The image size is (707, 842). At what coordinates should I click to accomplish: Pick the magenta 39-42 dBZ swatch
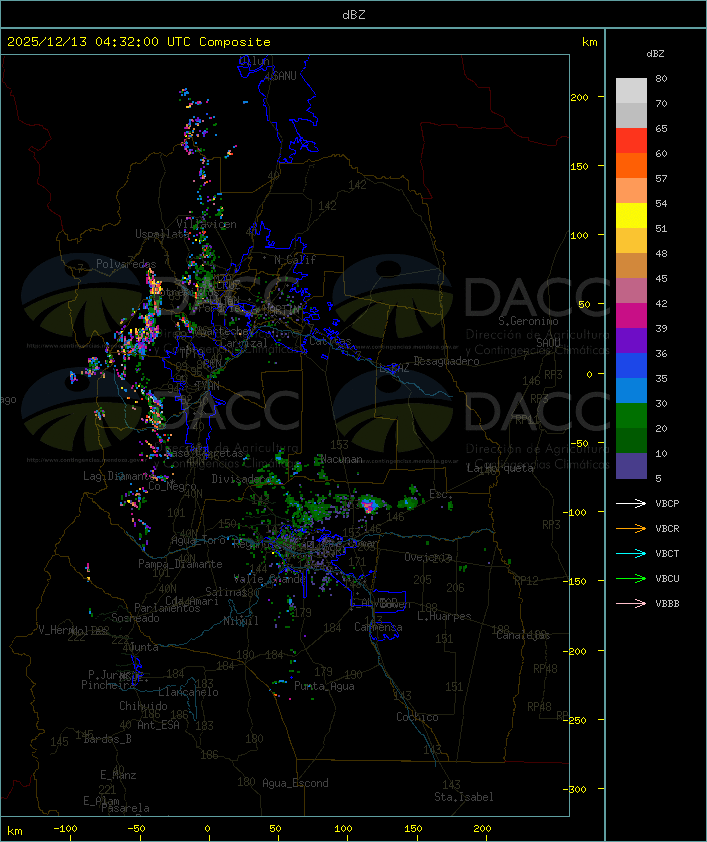tap(631, 315)
